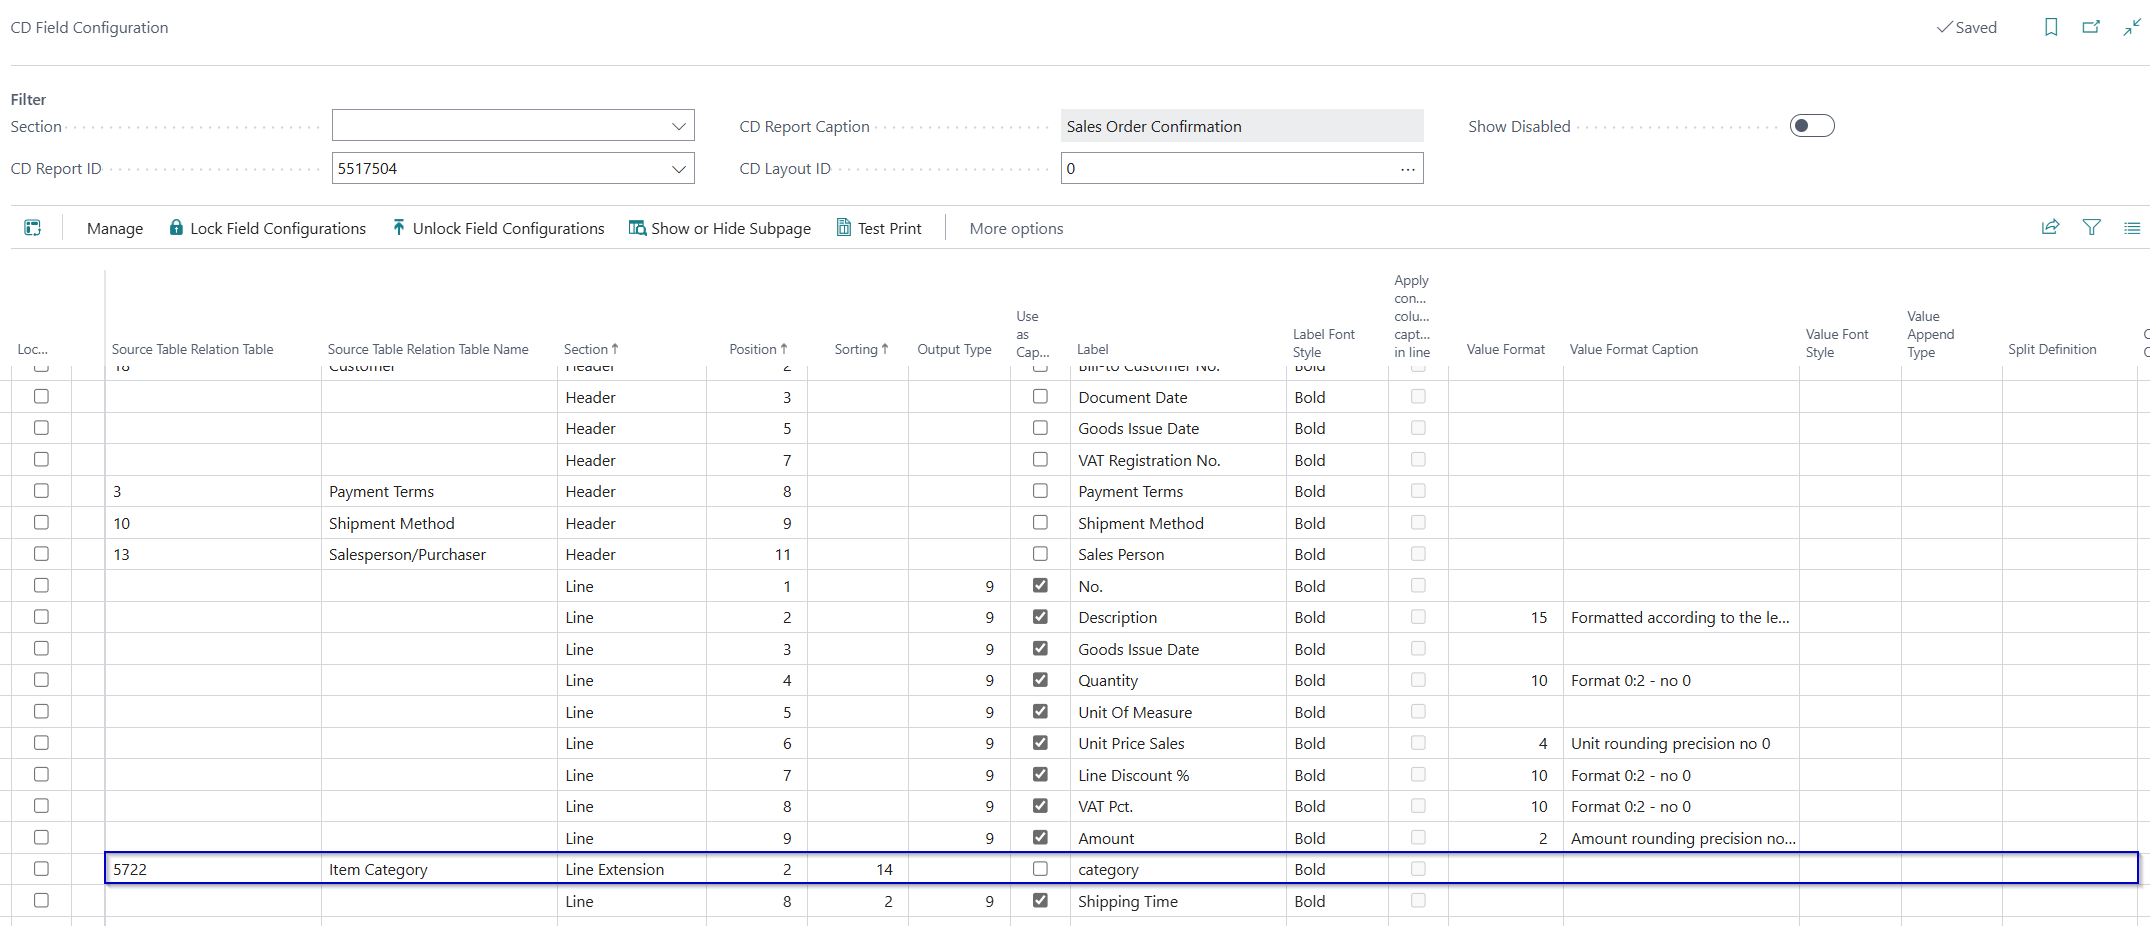Open the Manage menu
Image resolution: width=2150 pixels, height=926 pixels.
[x=115, y=228]
